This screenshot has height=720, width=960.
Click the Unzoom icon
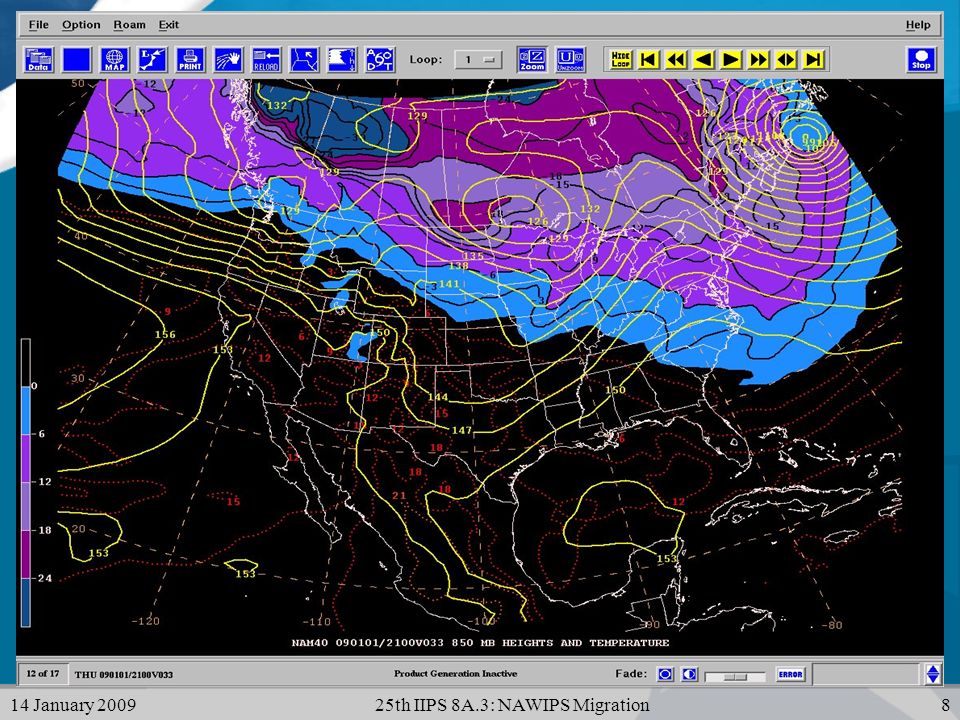(570, 60)
